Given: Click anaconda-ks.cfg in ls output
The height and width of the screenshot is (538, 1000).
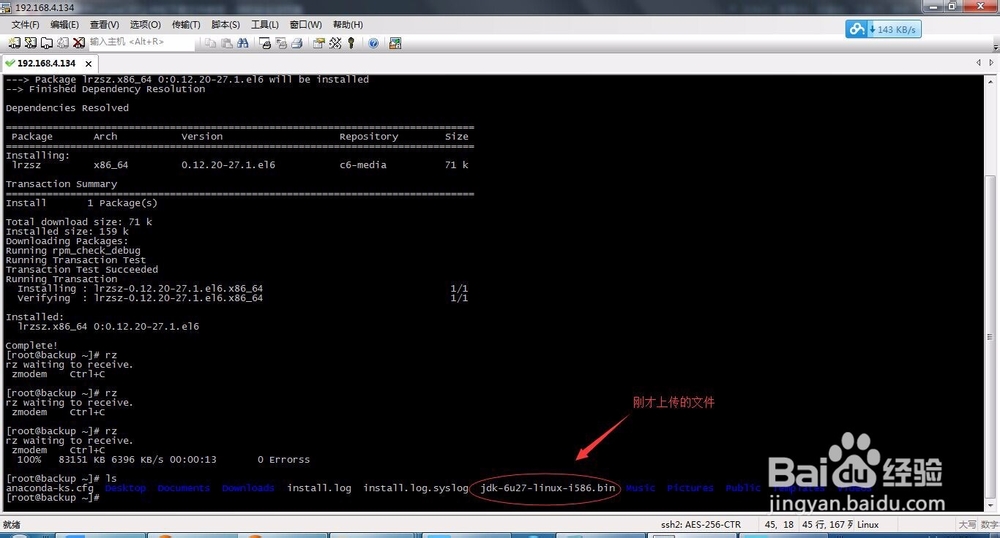Looking at the screenshot, I should click(x=49, y=488).
